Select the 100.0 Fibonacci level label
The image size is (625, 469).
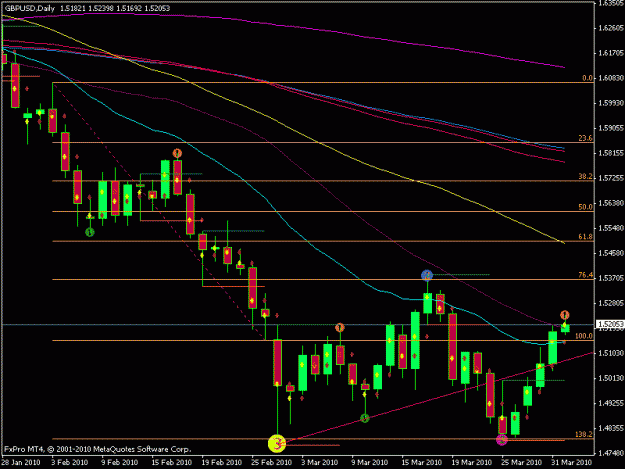pyautogui.click(x=584, y=336)
